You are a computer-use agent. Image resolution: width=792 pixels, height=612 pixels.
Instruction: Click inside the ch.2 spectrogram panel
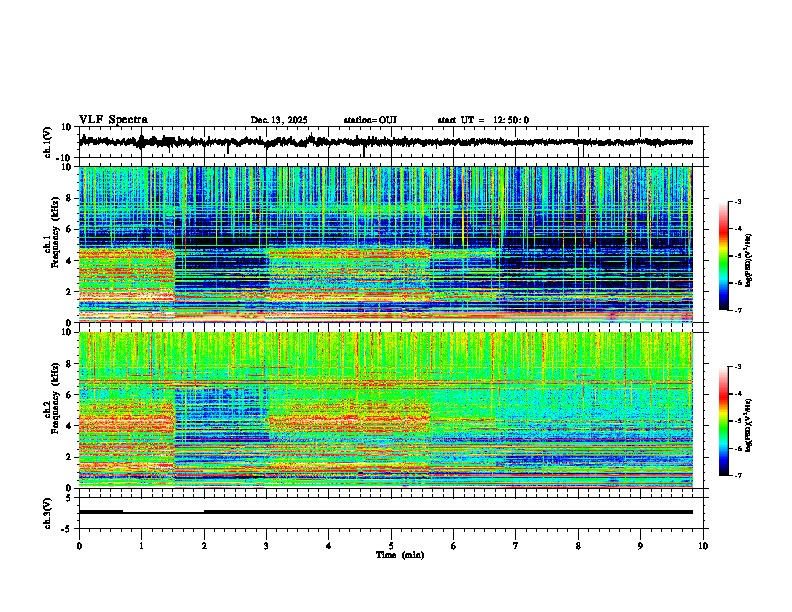tap(385, 410)
